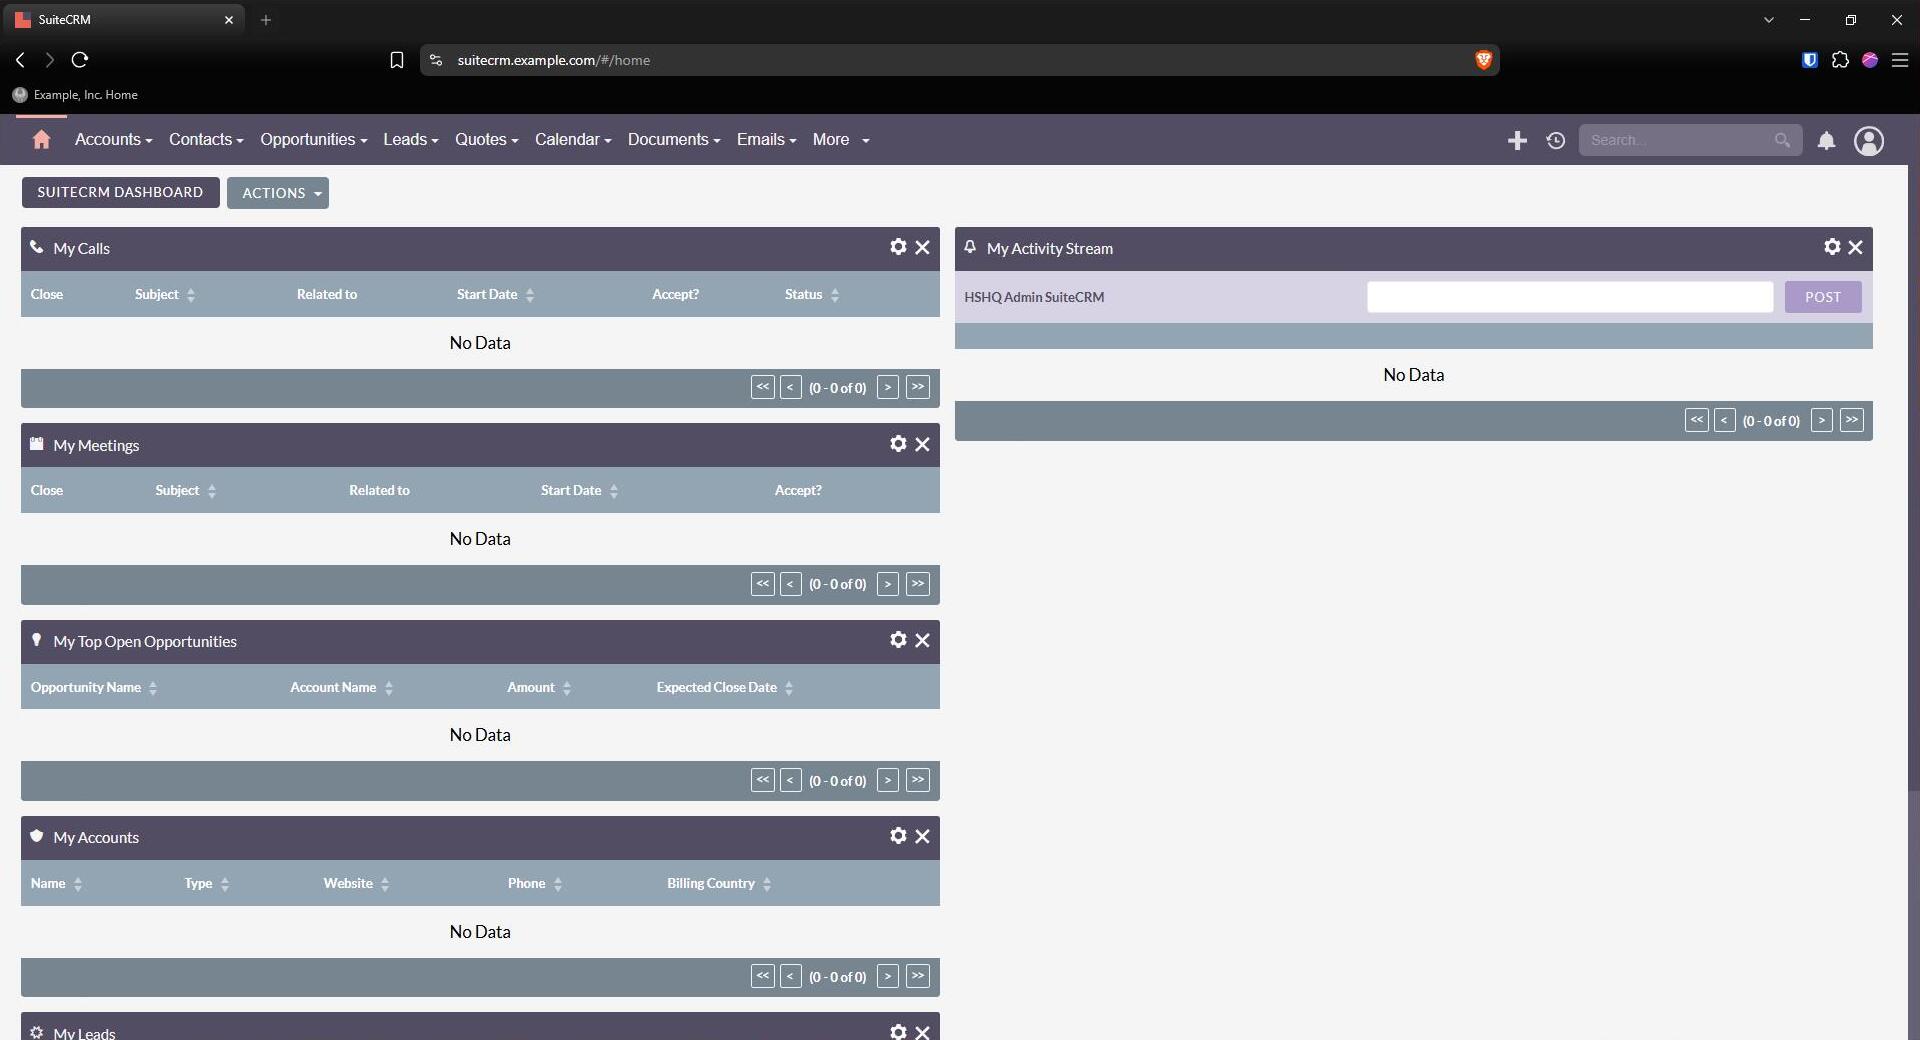This screenshot has height=1040, width=1920.
Task: Open the Example, Inc. Home bookmark
Action: tap(75, 95)
